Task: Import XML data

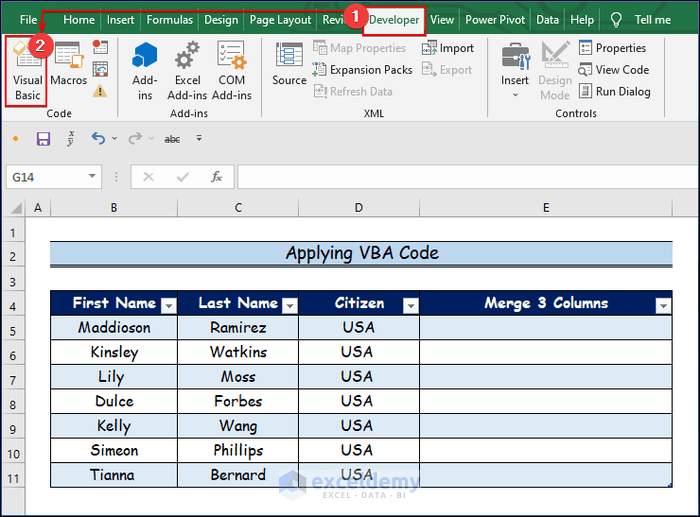Action: (448, 48)
